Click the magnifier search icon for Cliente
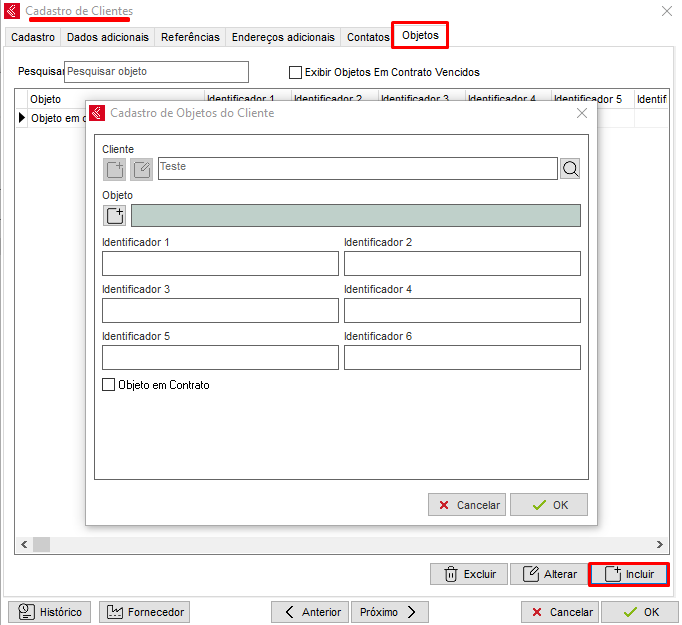682x625 pixels. coord(570,169)
